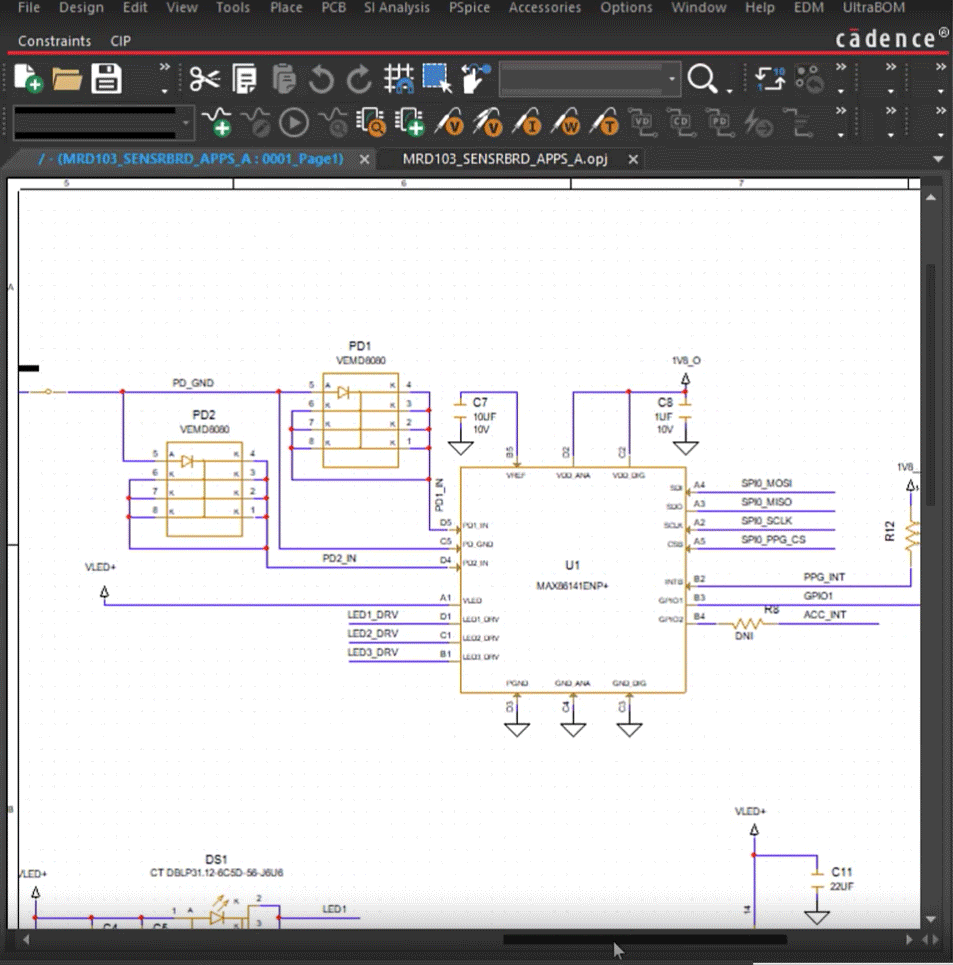Expand far-right overflow chevron on top toolbar

pos(941,66)
